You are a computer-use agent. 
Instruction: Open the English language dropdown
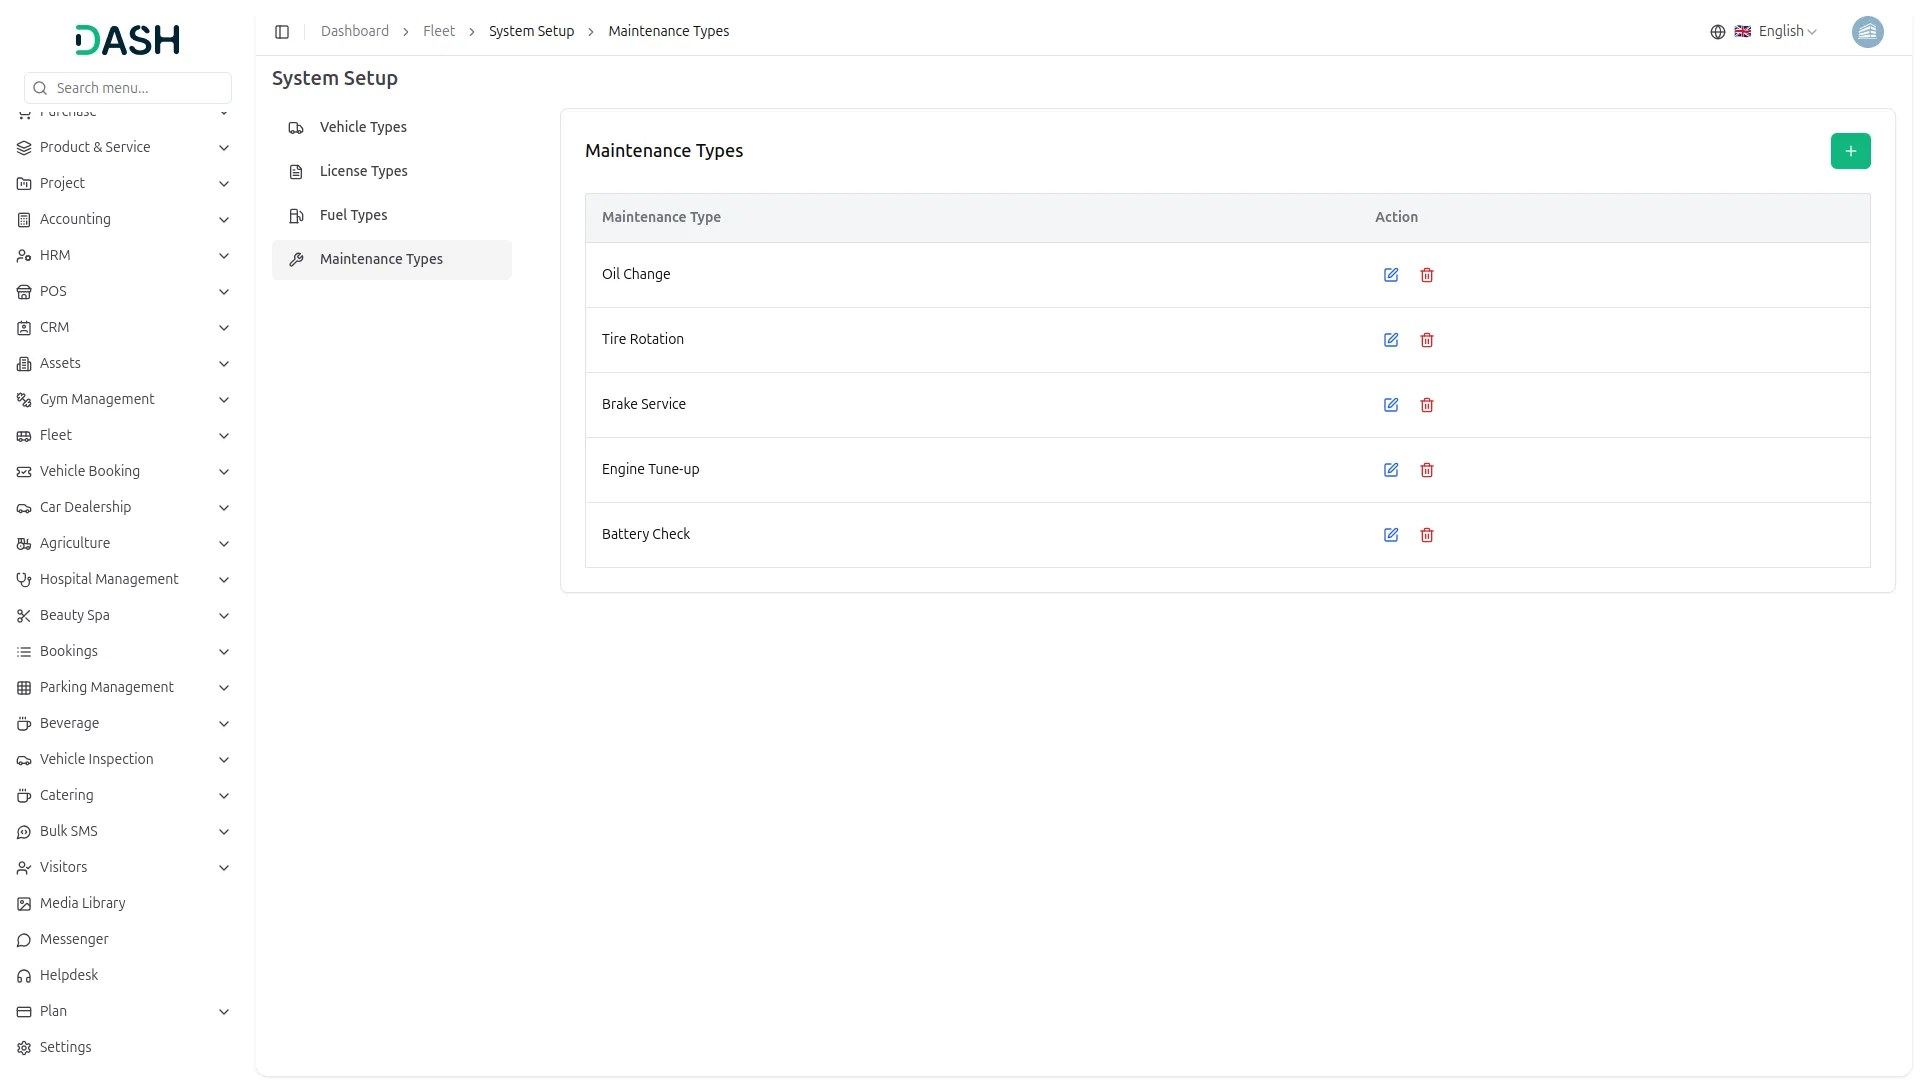coord(1776,32)
